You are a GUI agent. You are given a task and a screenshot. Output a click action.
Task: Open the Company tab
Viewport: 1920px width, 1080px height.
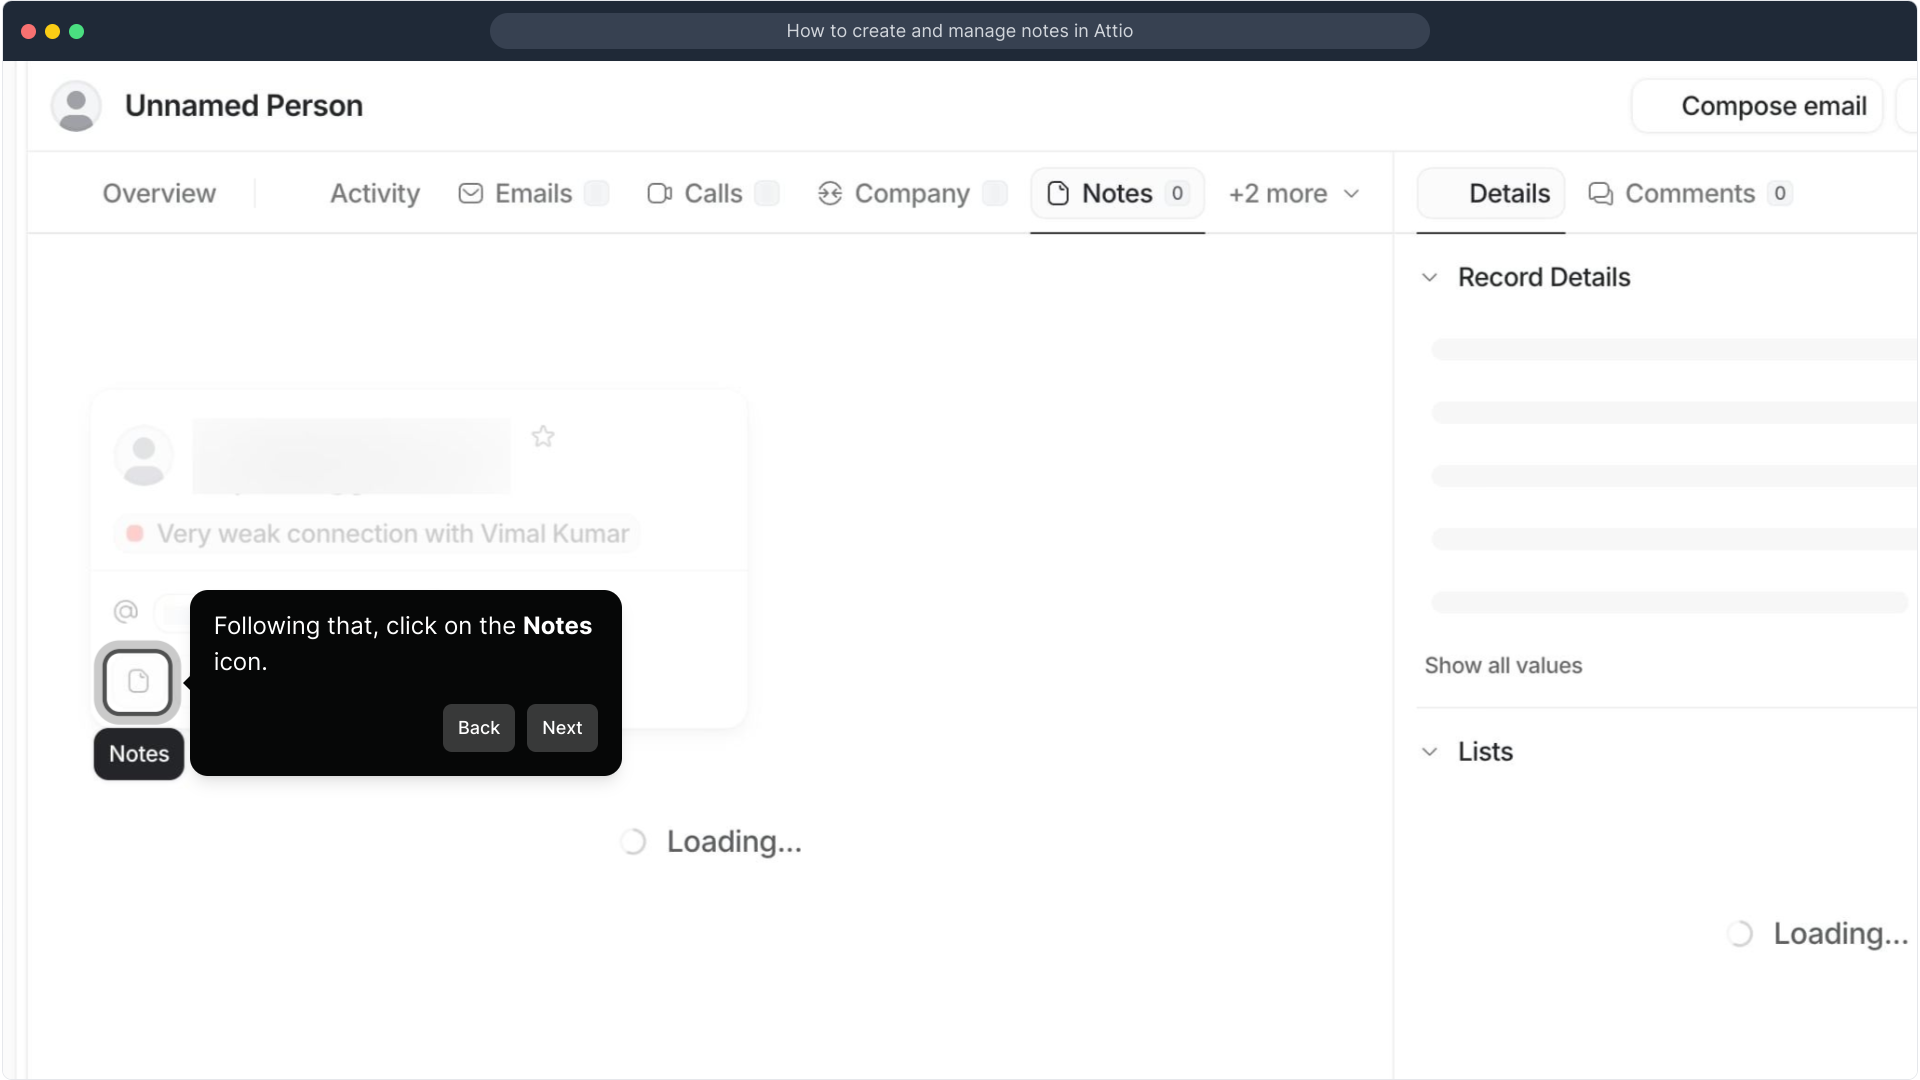point(912,193)
